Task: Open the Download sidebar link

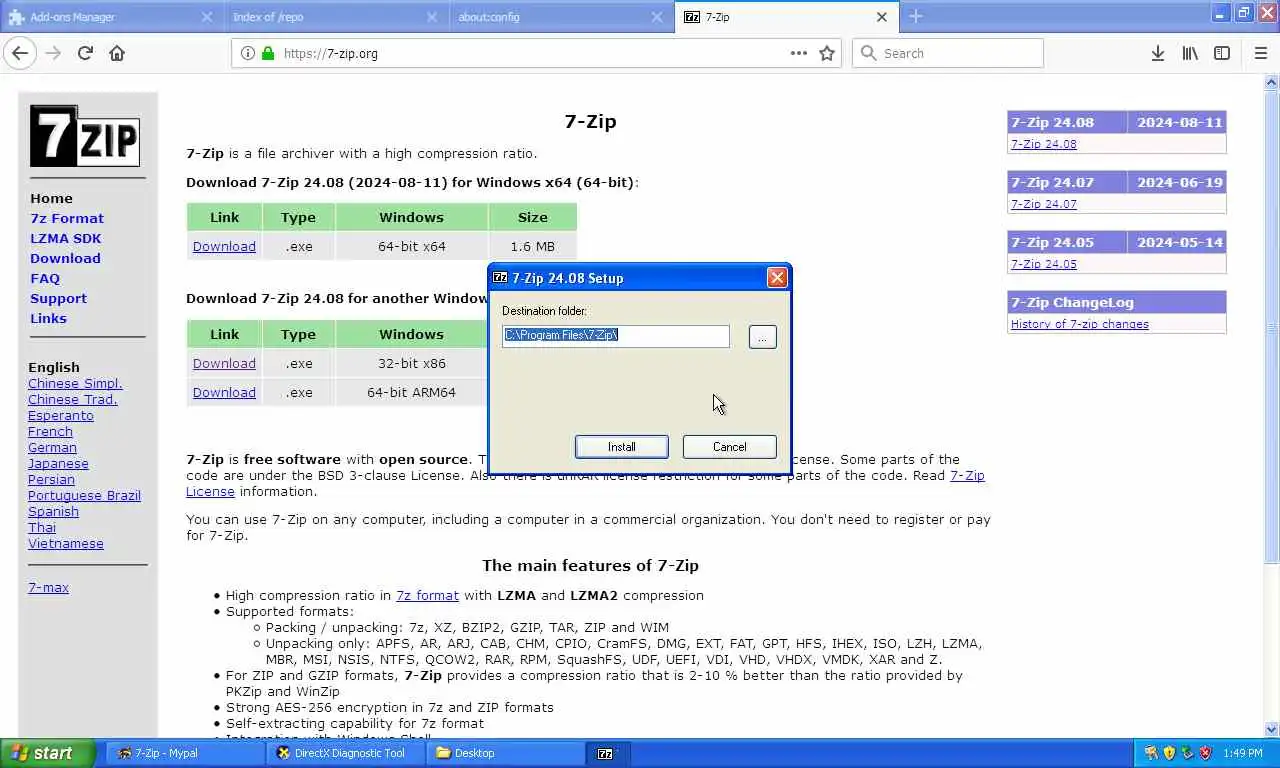Action: 65,258
